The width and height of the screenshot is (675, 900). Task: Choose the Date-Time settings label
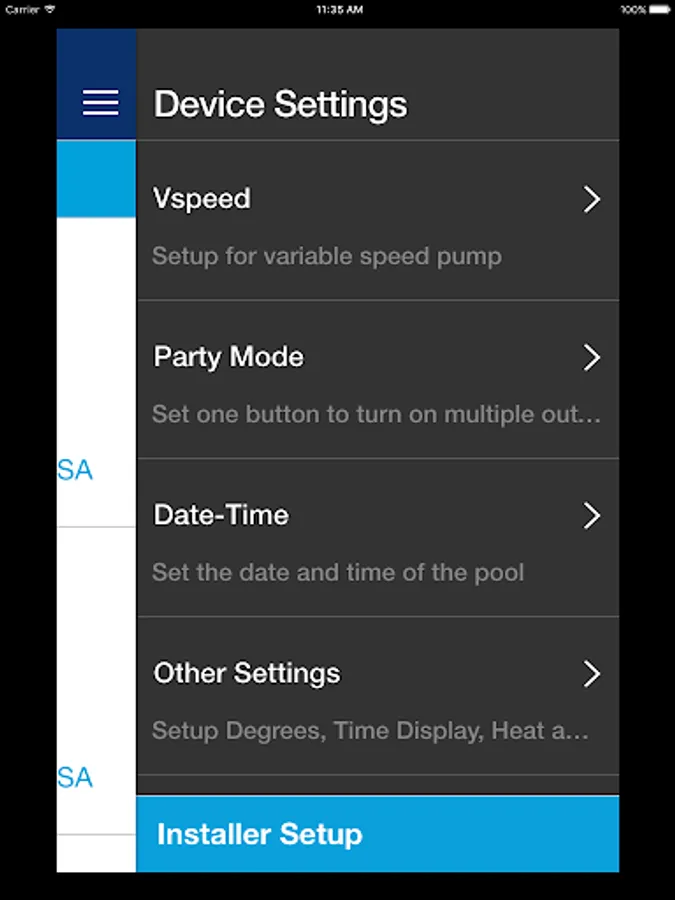[221, 515]
